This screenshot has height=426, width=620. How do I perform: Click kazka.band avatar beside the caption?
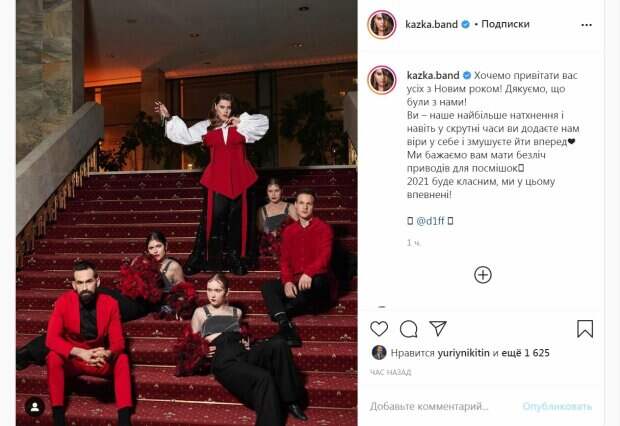(x=382, y=80)
